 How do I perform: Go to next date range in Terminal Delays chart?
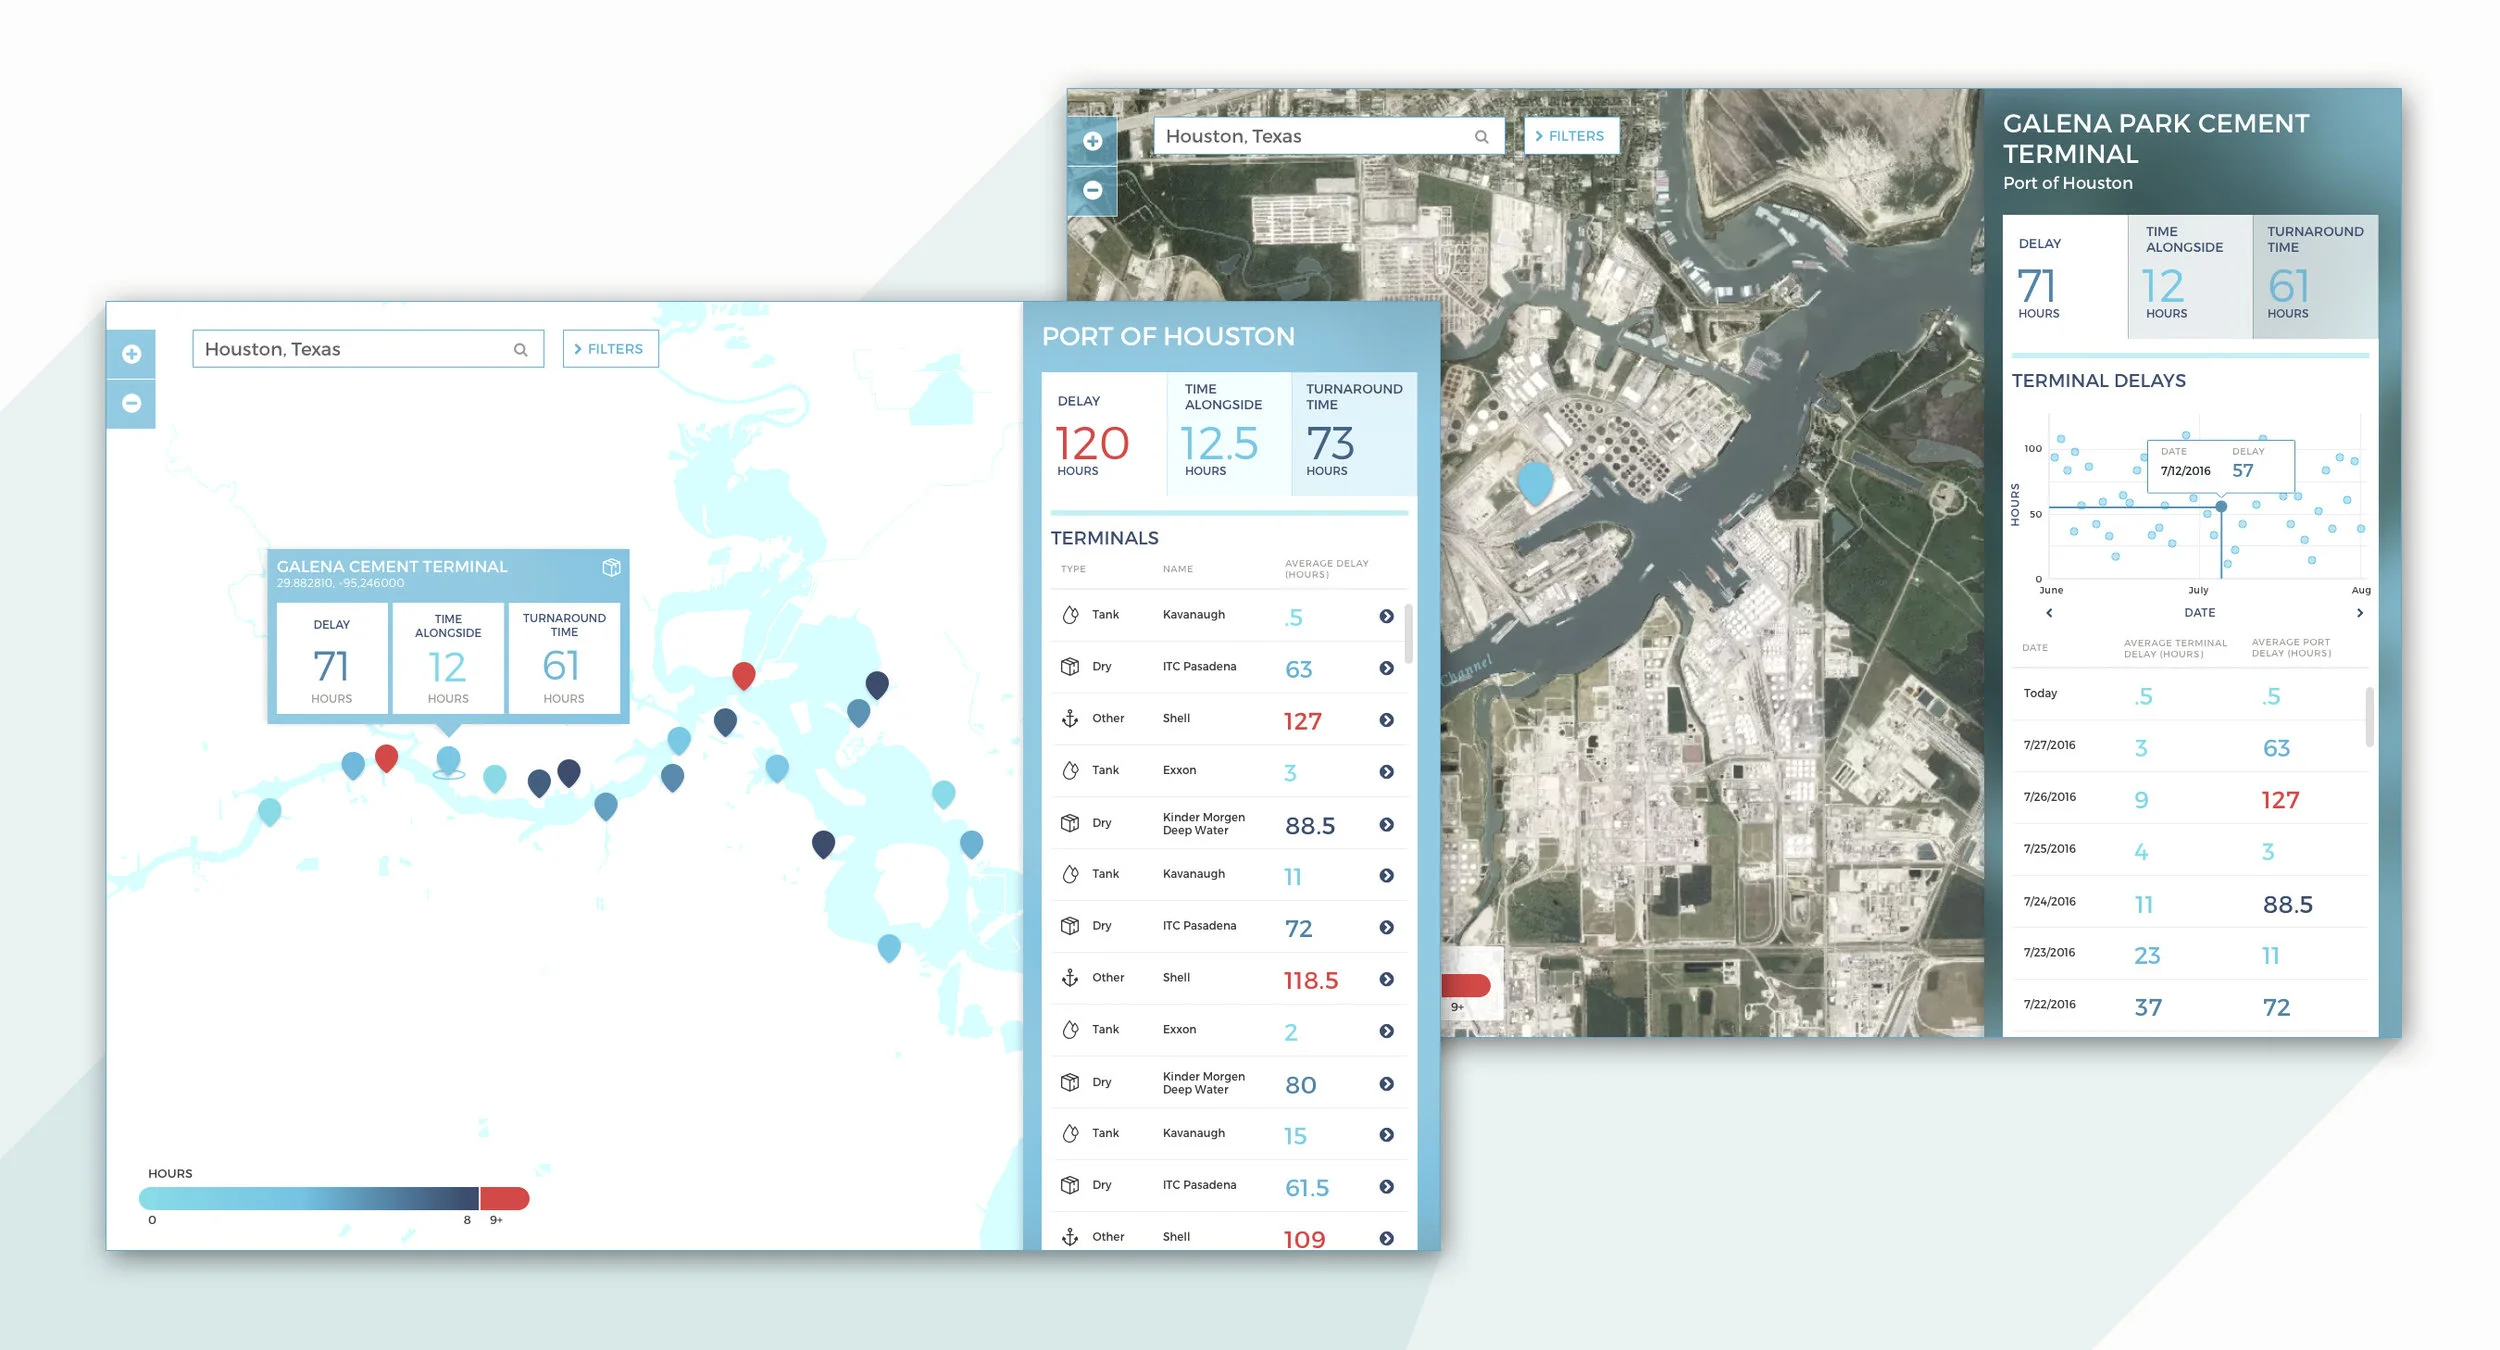[x=2360, y=613]
